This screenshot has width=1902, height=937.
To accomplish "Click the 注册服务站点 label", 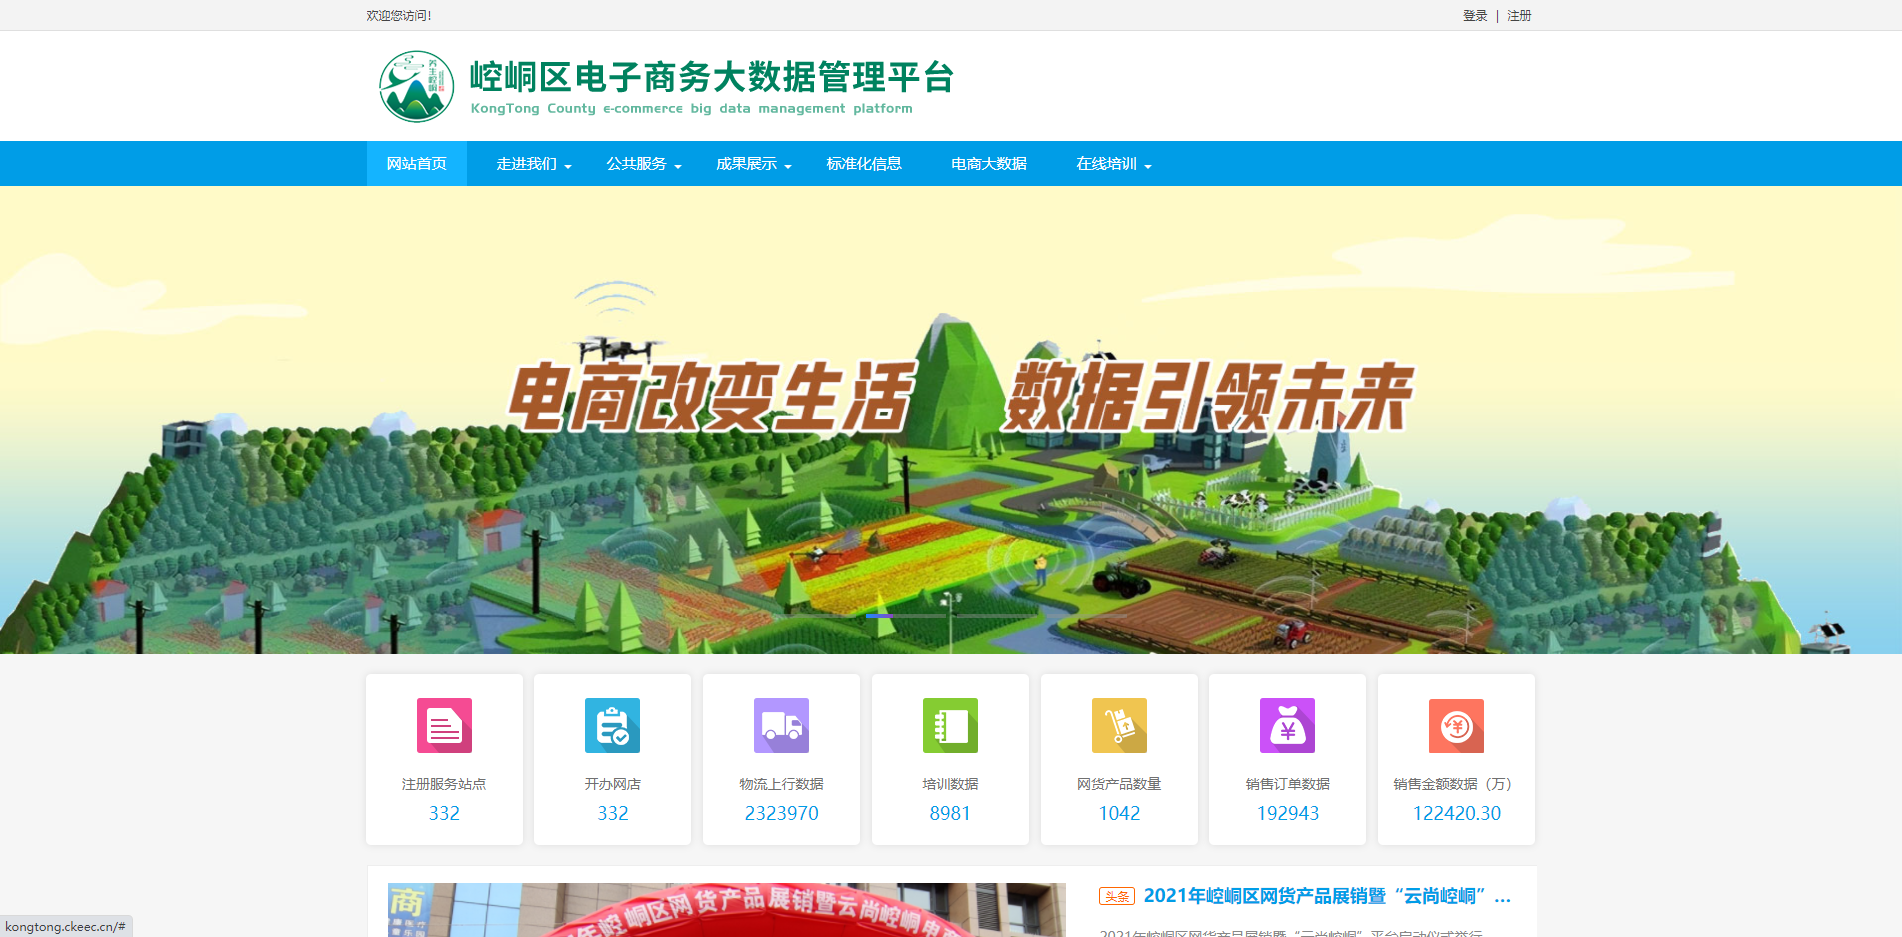I will (x=444, y=784).
